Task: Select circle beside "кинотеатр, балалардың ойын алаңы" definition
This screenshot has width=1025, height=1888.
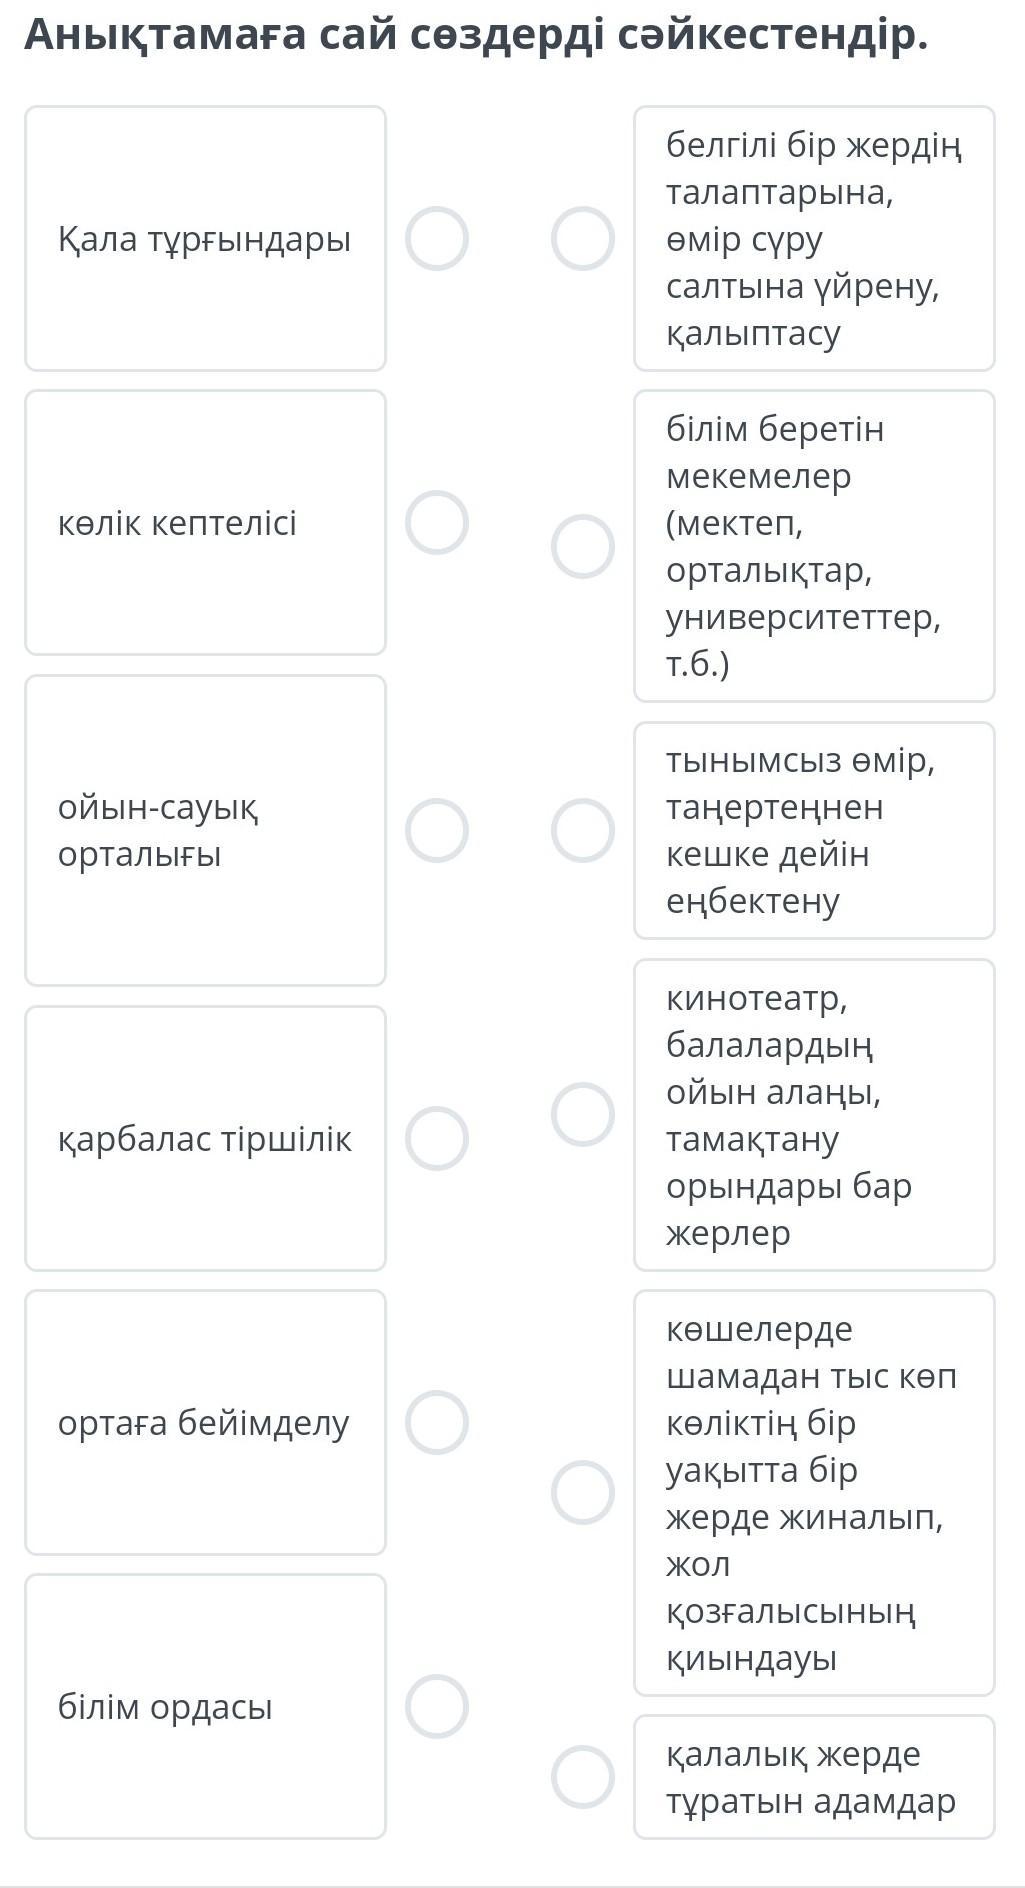Action: point(583,1114)
